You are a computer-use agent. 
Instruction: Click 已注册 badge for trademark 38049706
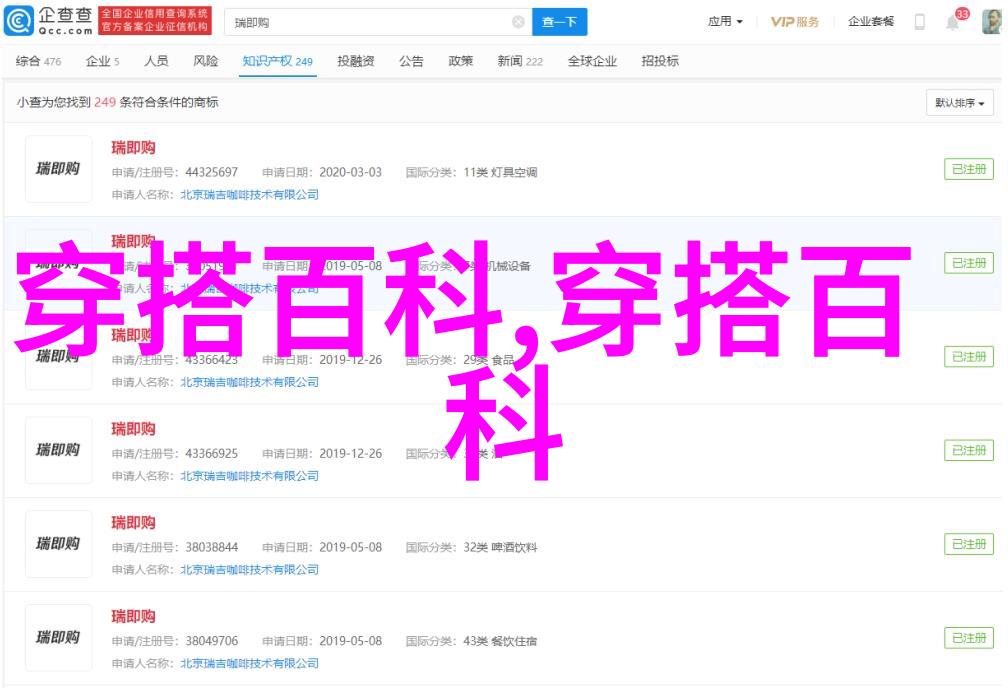tap(969, 638)
